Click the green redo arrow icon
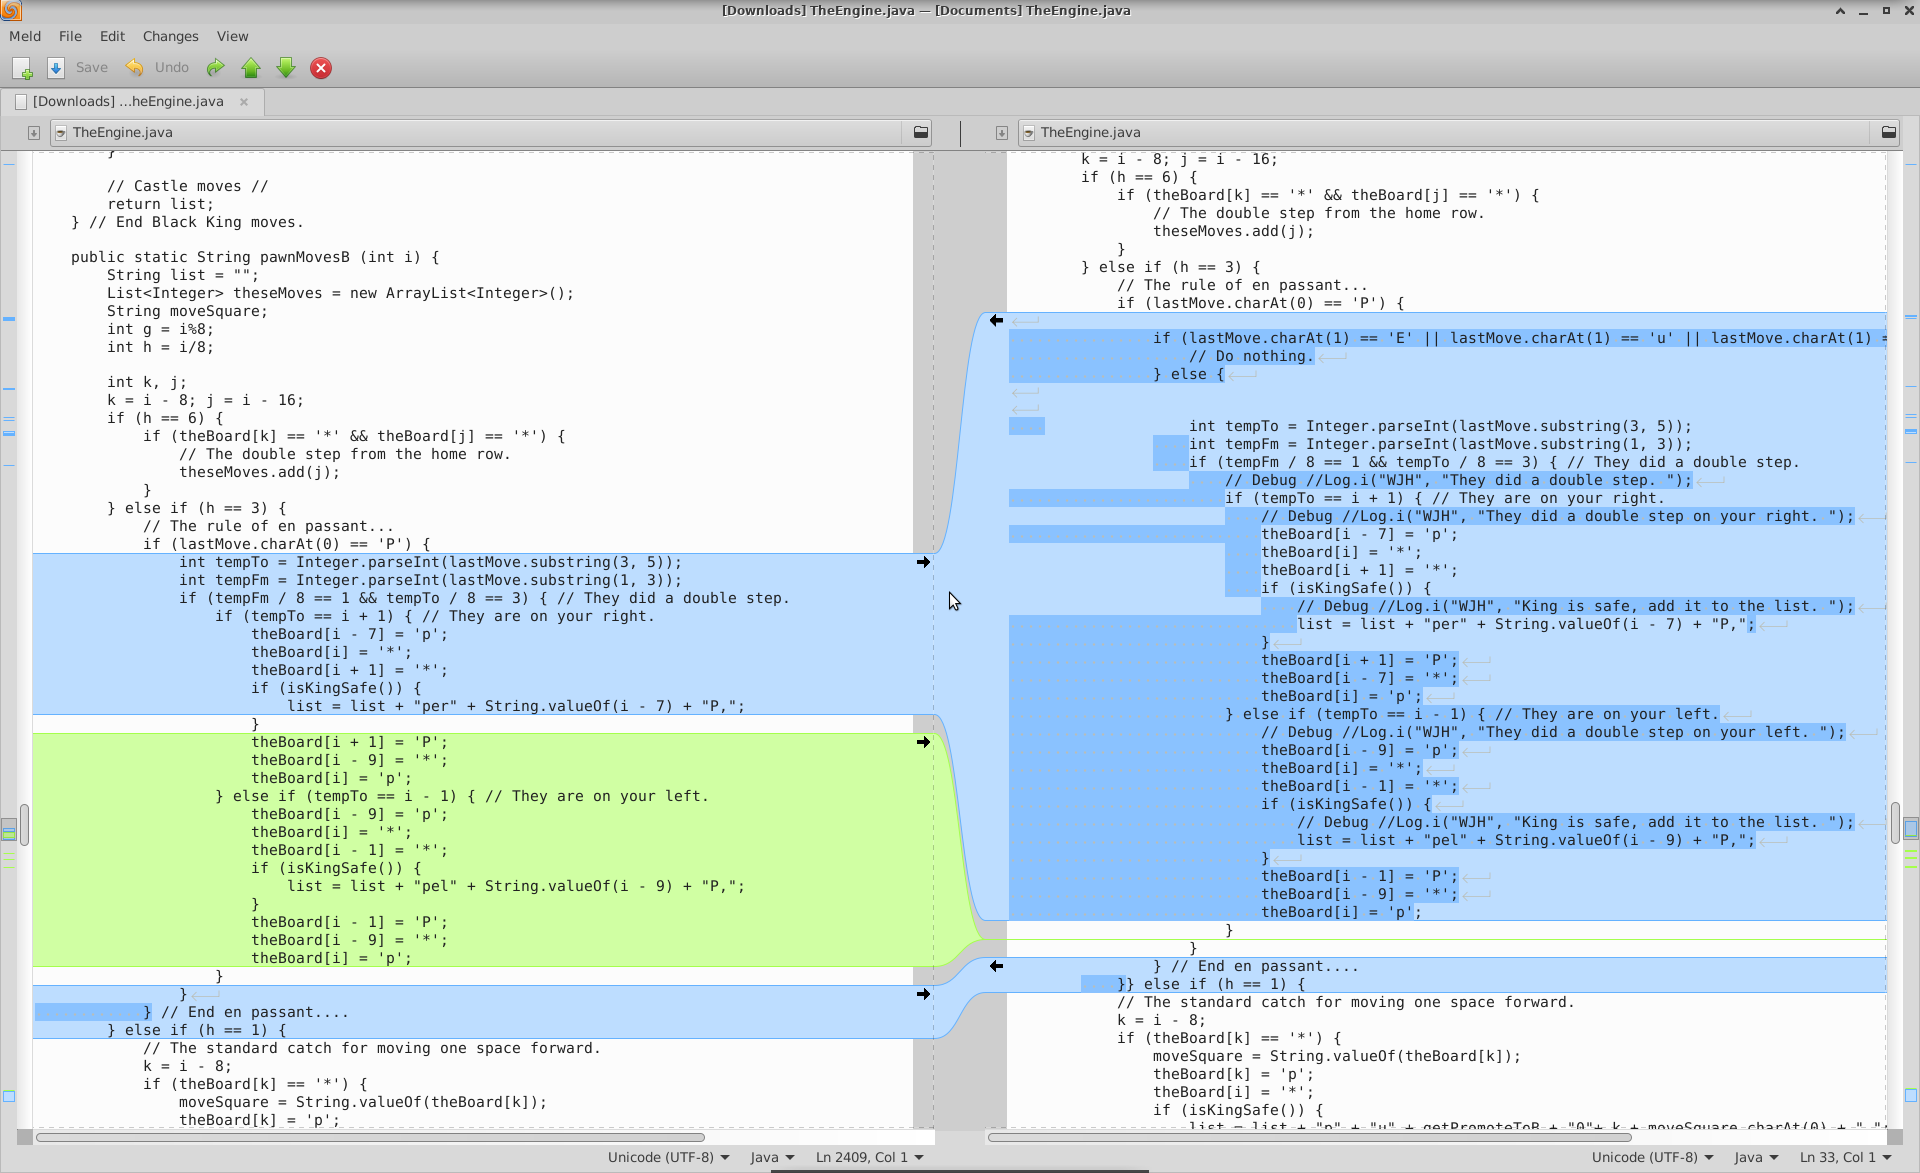The height and width of the screenshot is (1173, 1920). pyautogui.click(x=215, y=68)
